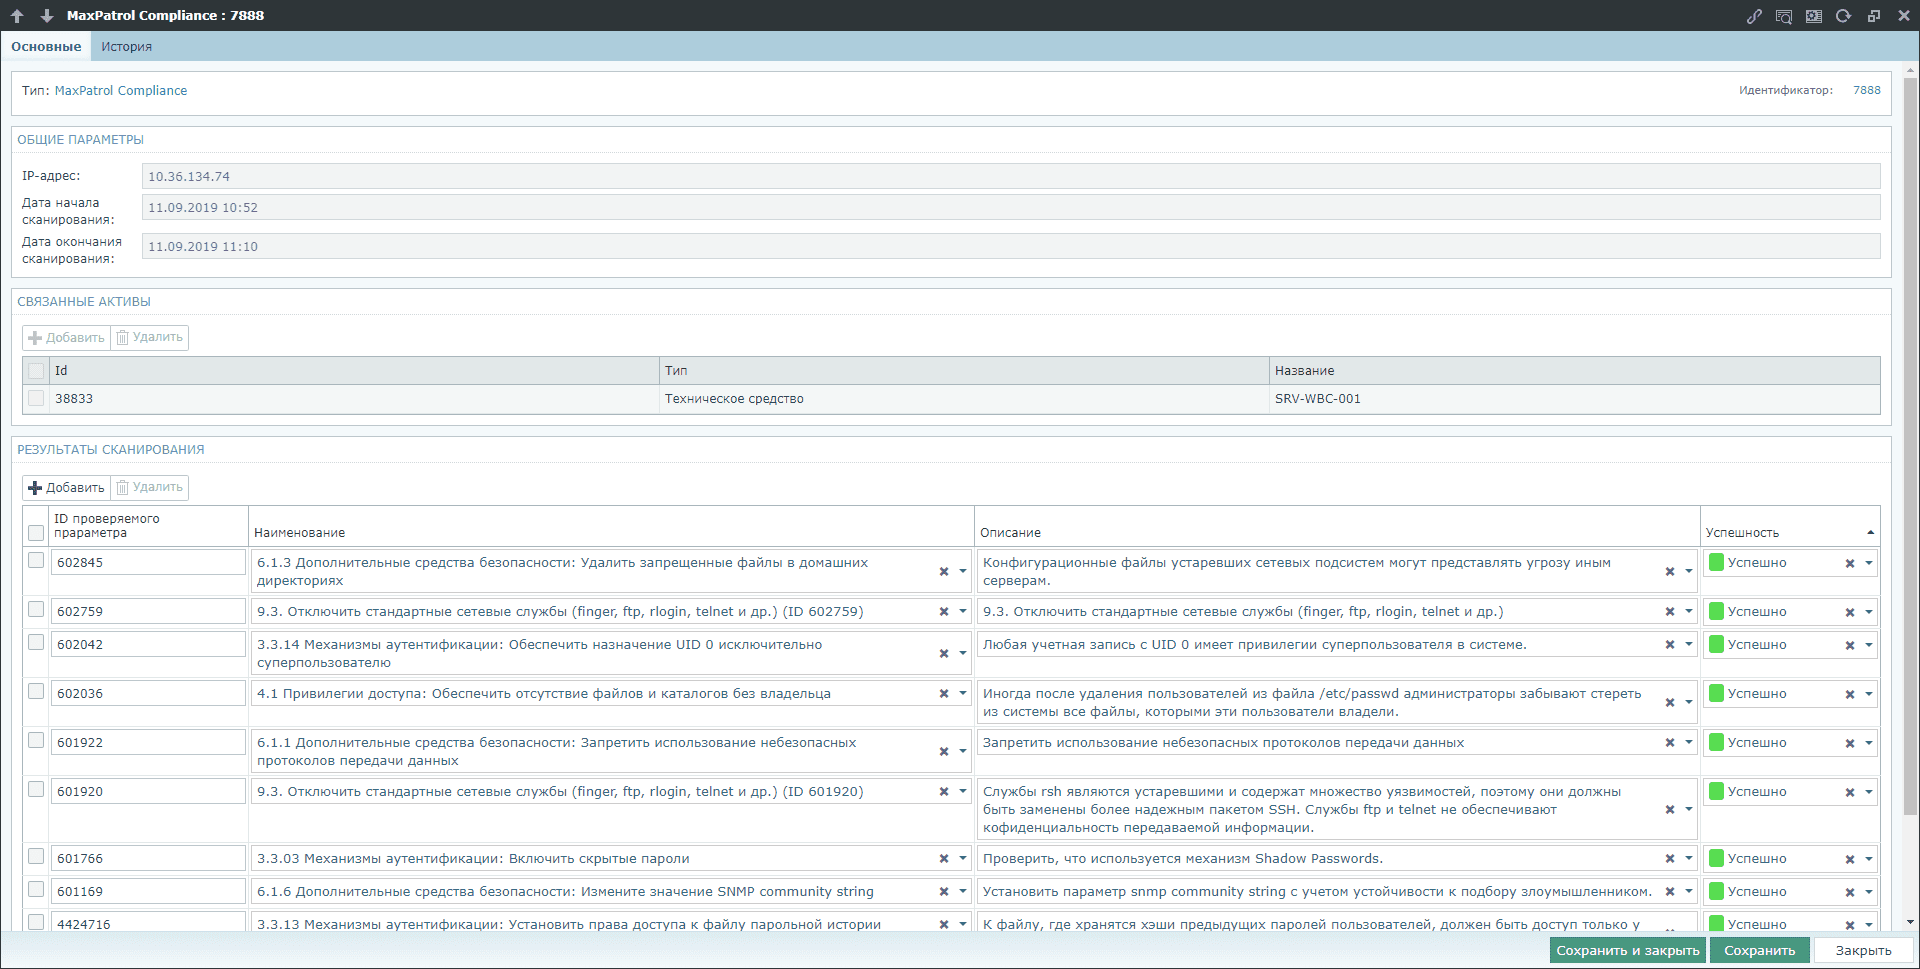Screen dimensions: 1920x969
Task: Click the scan start date field
Action: click(x=1011, y=208)
